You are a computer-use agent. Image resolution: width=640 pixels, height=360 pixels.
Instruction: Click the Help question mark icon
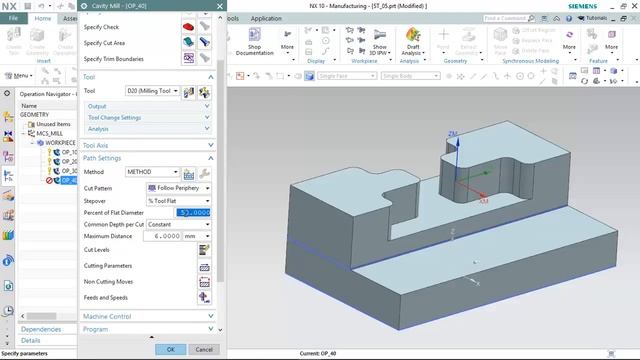[x=569, y=18]
